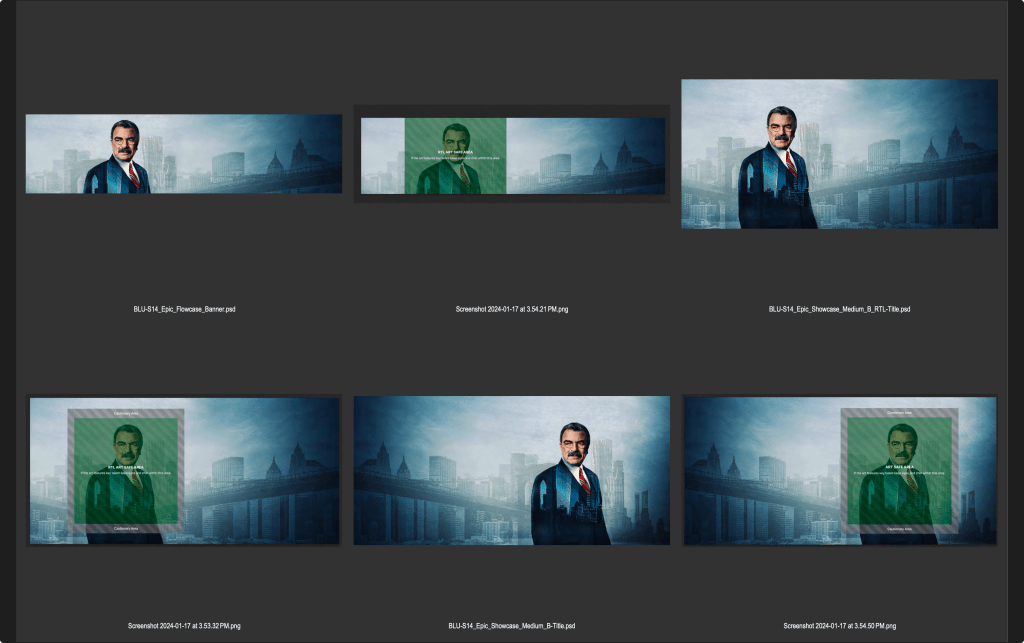The image size is (1024, 643).
Task: Click top gray cautionary strip in 3.53.32 PM screenshot
Action: click(125, 412)
